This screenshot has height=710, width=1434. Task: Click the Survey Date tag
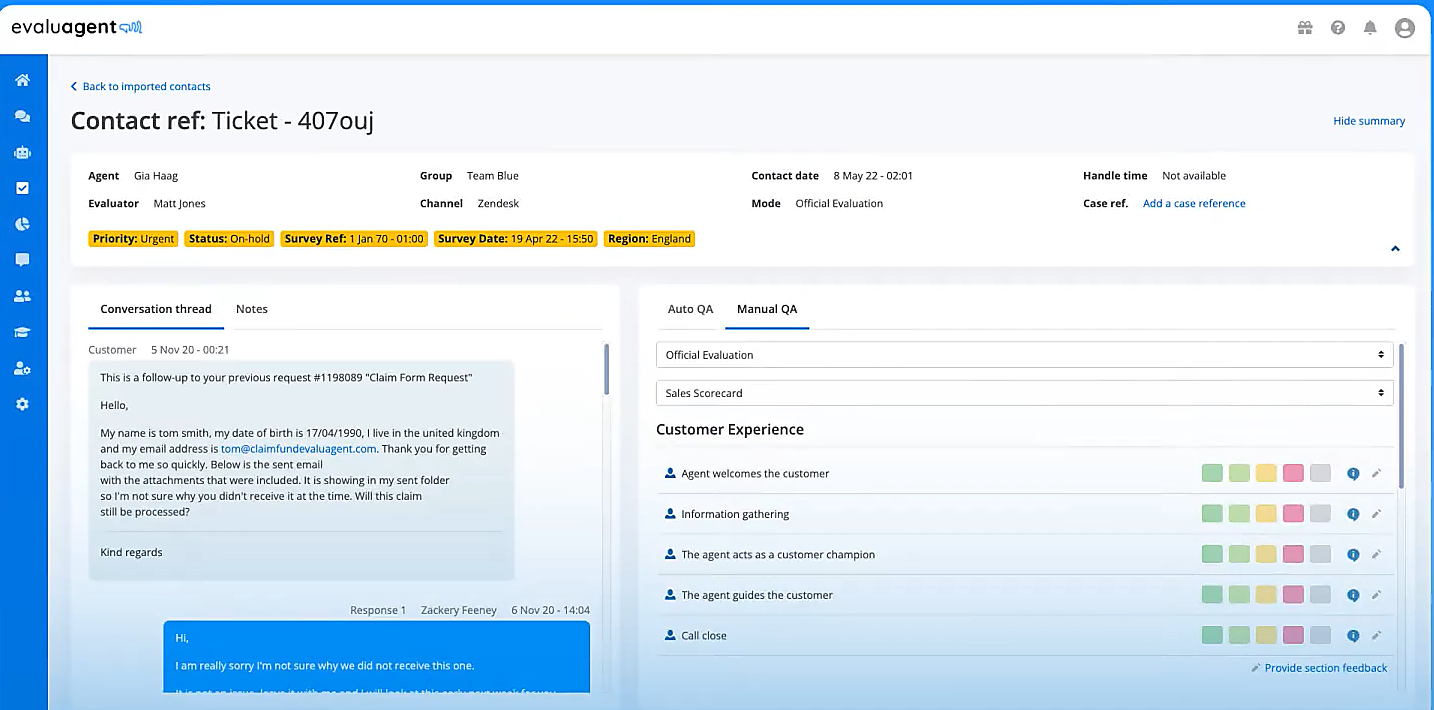[x=516, y=239]
